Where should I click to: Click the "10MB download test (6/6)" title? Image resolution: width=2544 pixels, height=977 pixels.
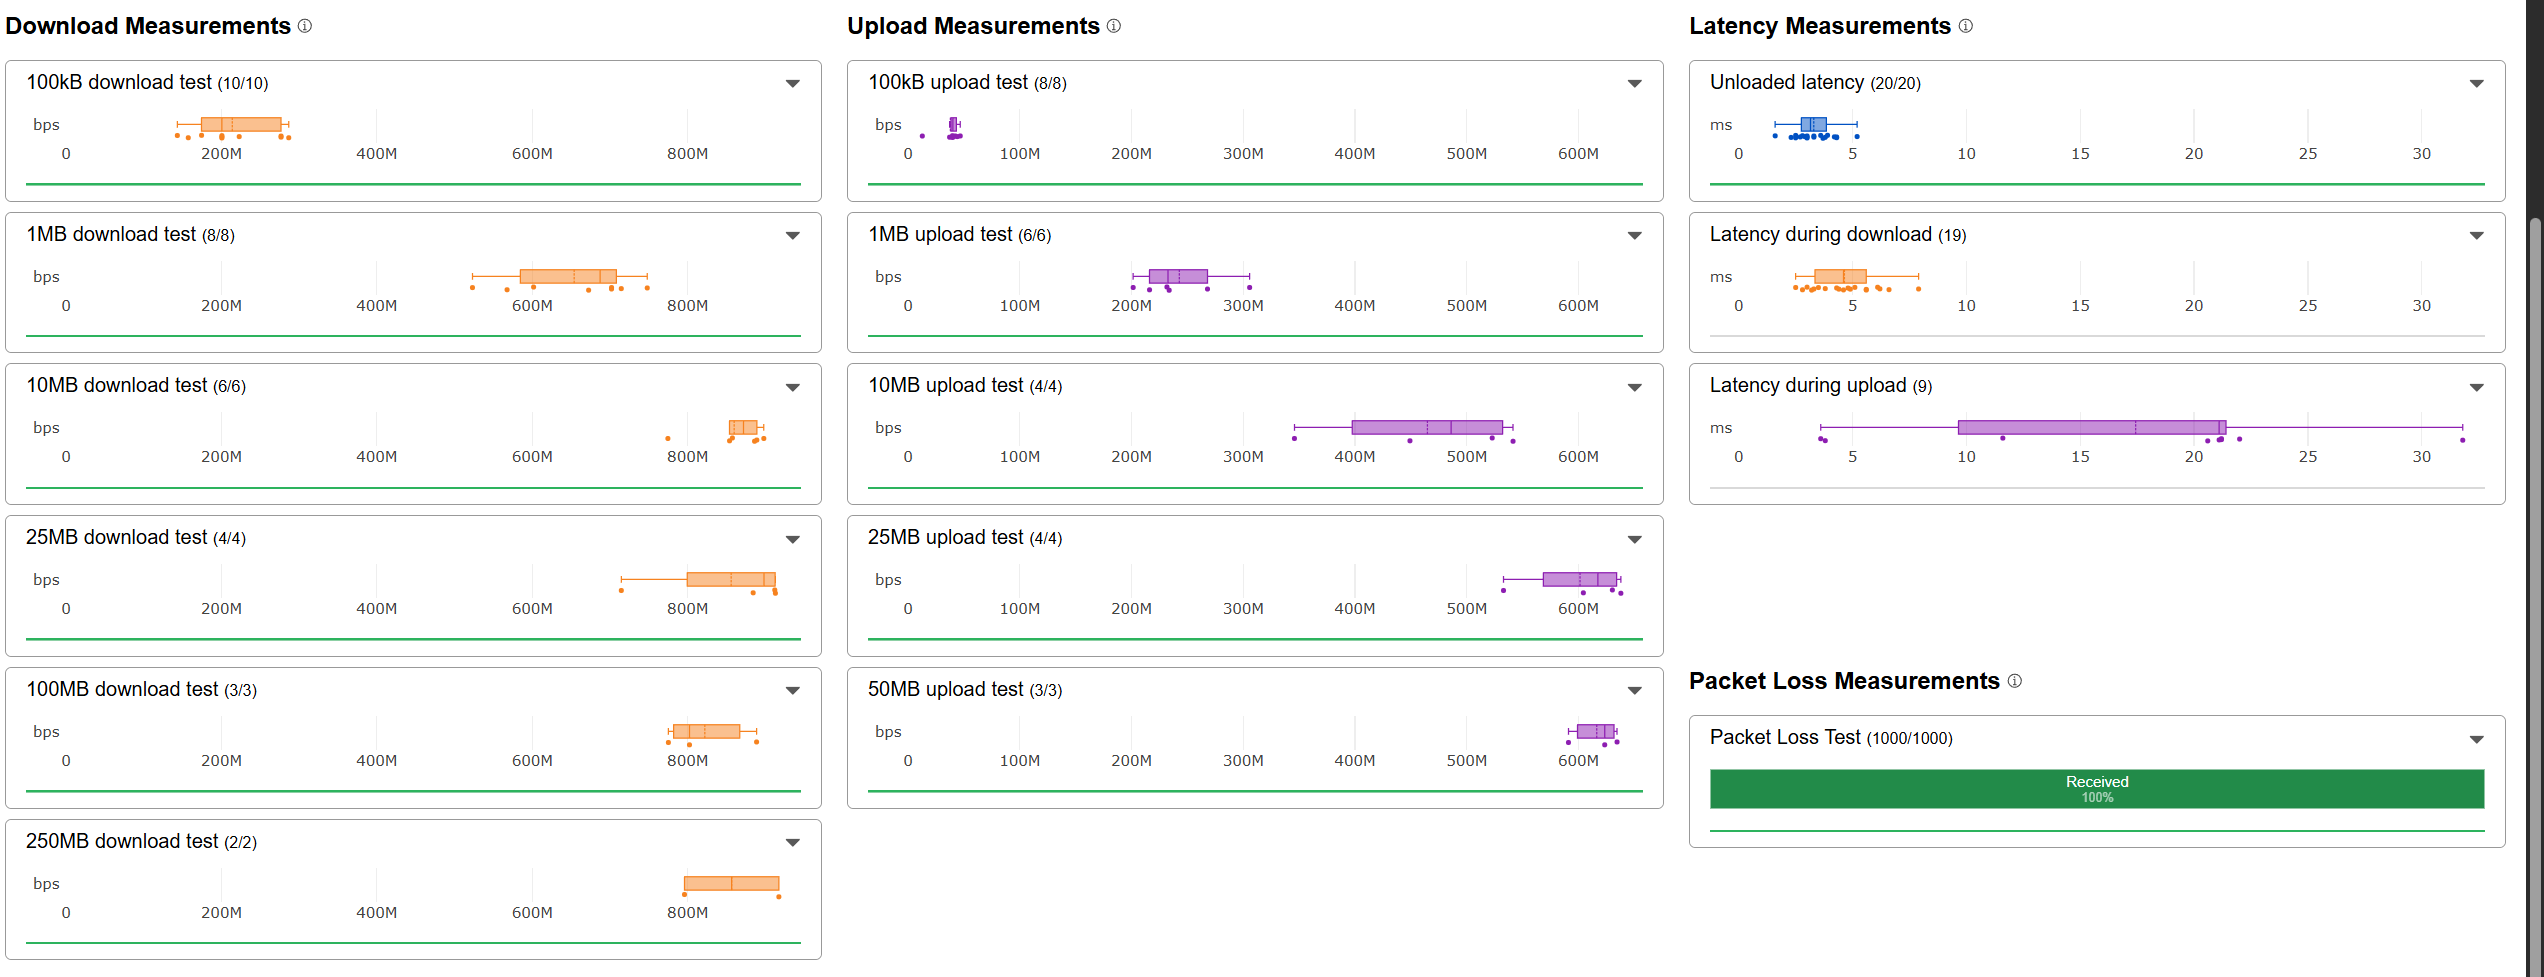[136, 386]
